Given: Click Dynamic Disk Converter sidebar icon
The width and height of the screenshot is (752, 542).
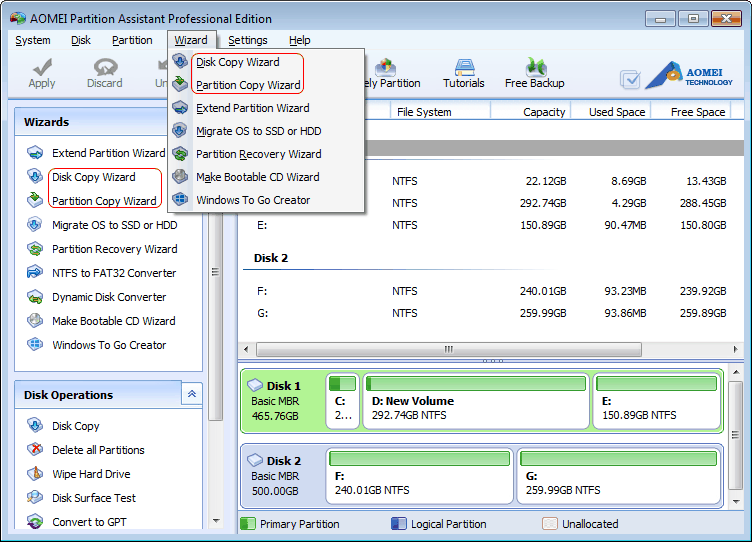Looking at the screenshot, I should click(35, 296).
